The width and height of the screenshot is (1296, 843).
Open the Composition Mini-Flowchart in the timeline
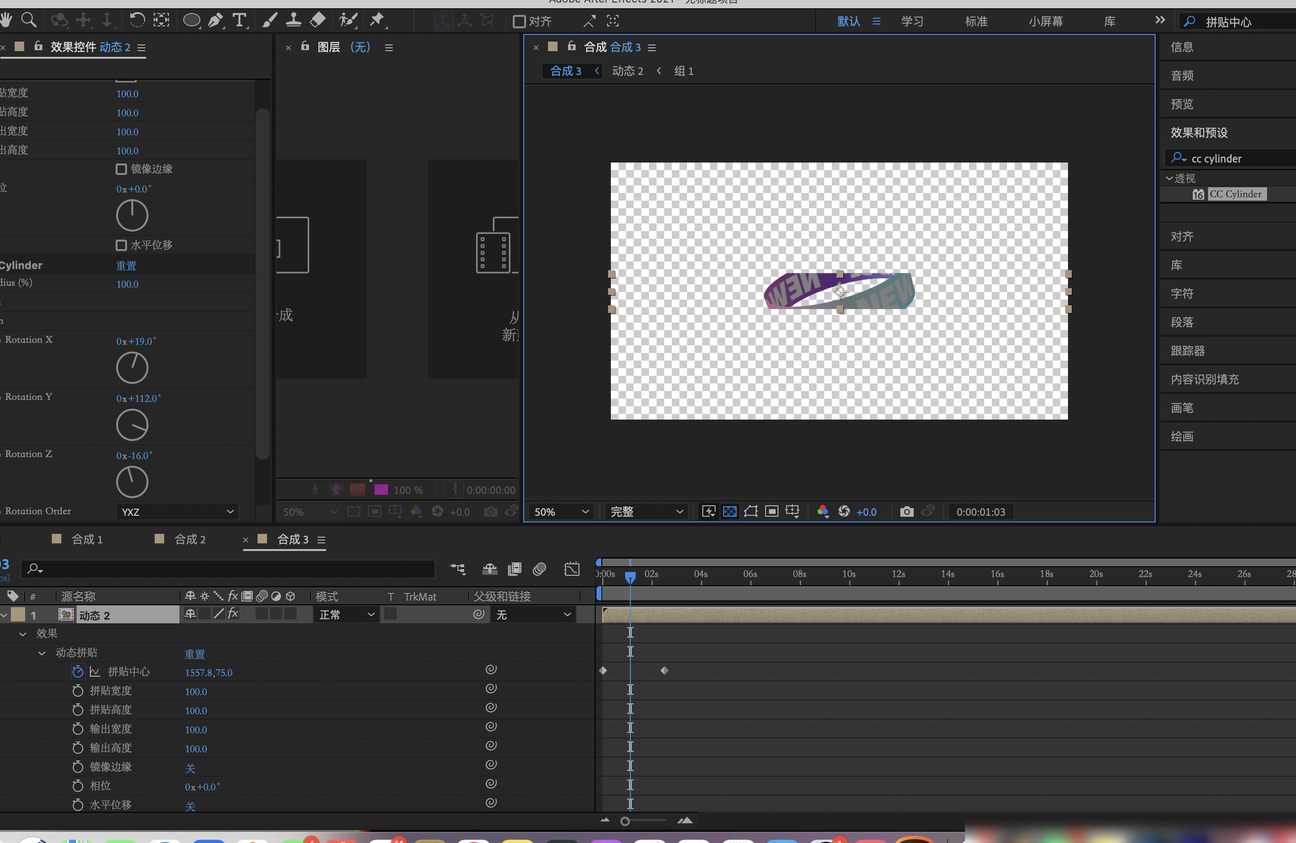tap(458, 569)
